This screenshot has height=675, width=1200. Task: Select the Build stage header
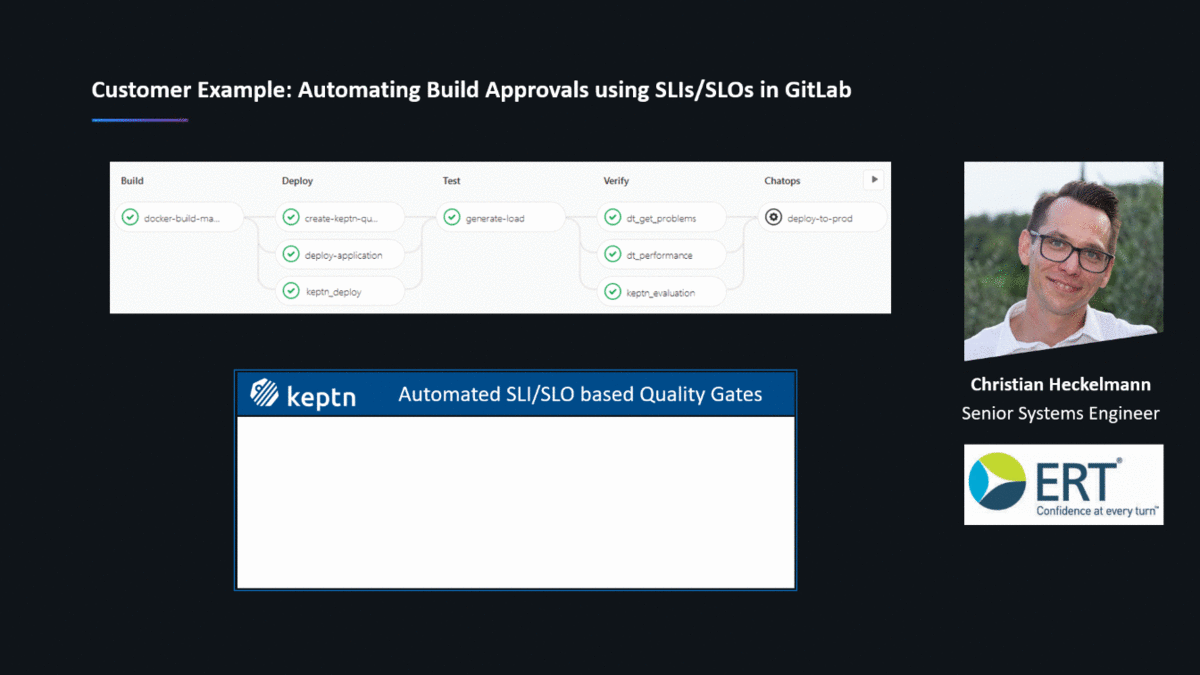click(131, 181)
